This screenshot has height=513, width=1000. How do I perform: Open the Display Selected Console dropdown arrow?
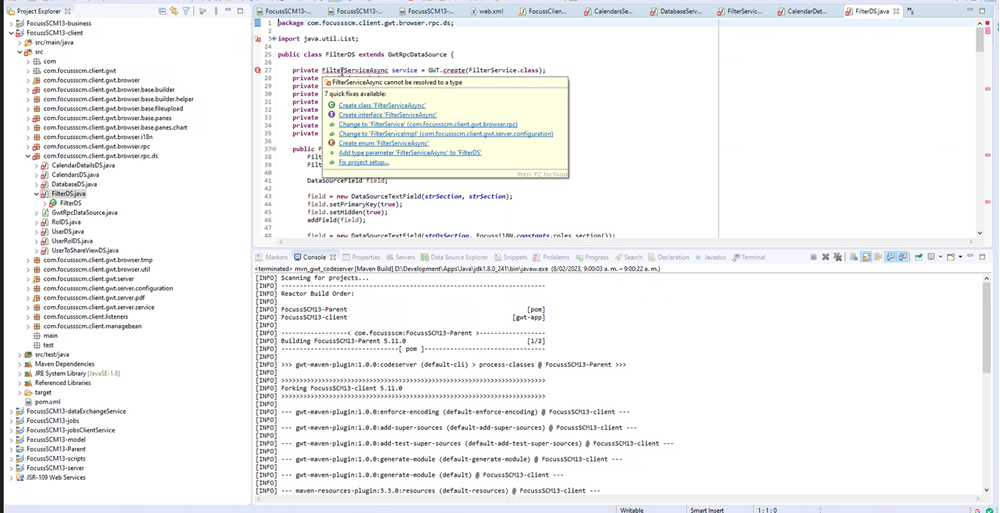(x=941, y=257)
